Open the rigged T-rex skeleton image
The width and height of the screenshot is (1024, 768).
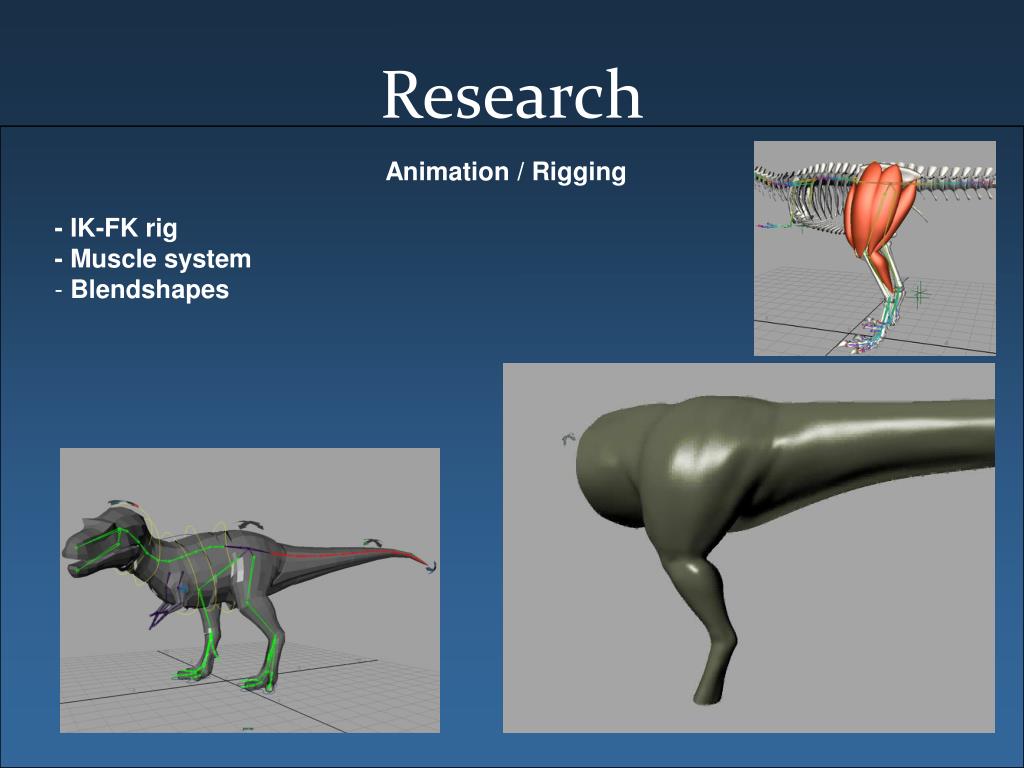pos(249,590)
